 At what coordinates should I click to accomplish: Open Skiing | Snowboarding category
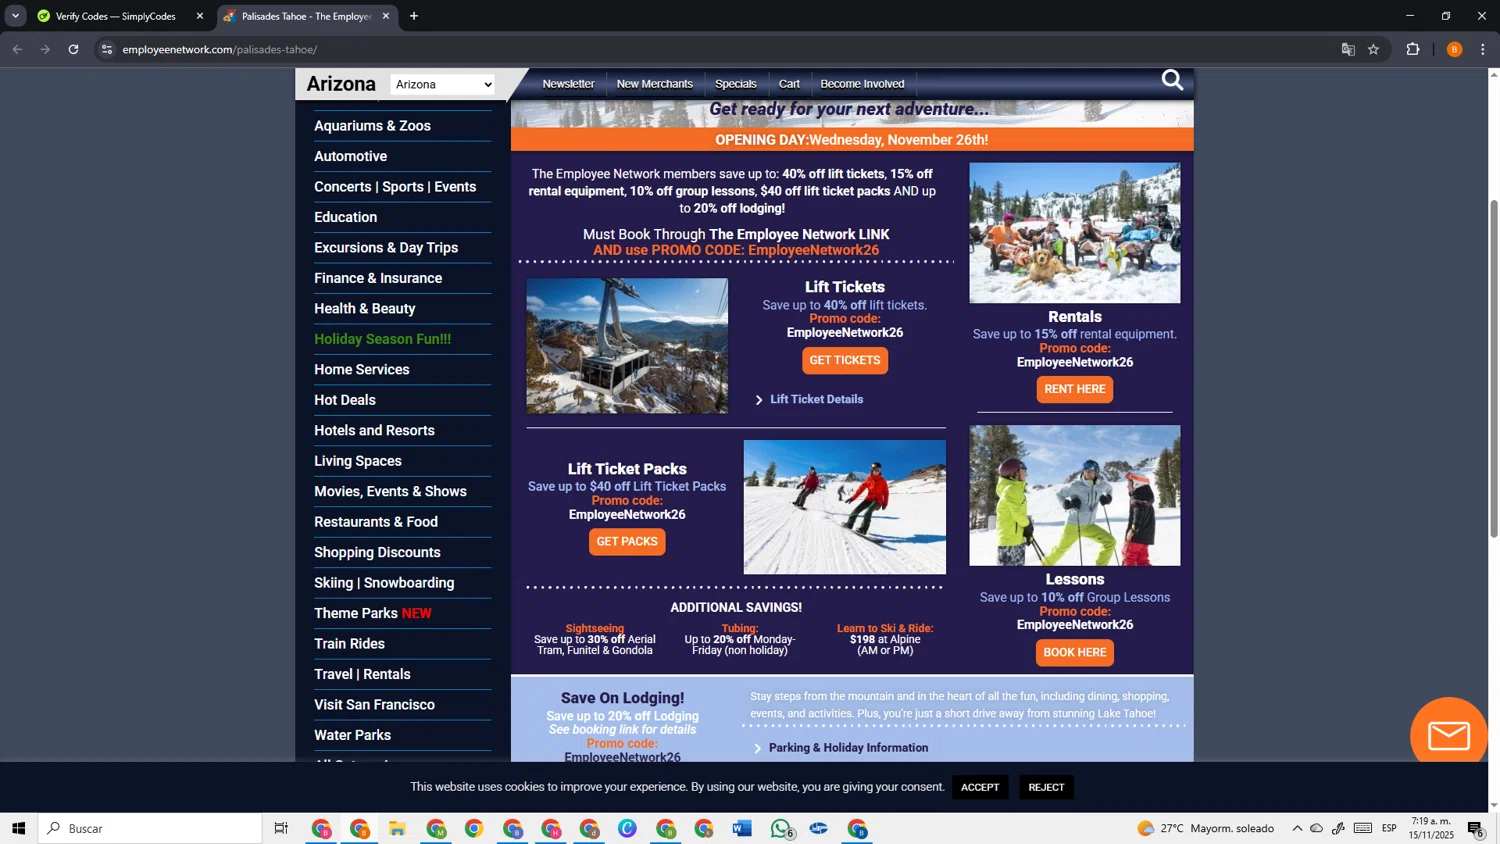(x=384, y=583)
